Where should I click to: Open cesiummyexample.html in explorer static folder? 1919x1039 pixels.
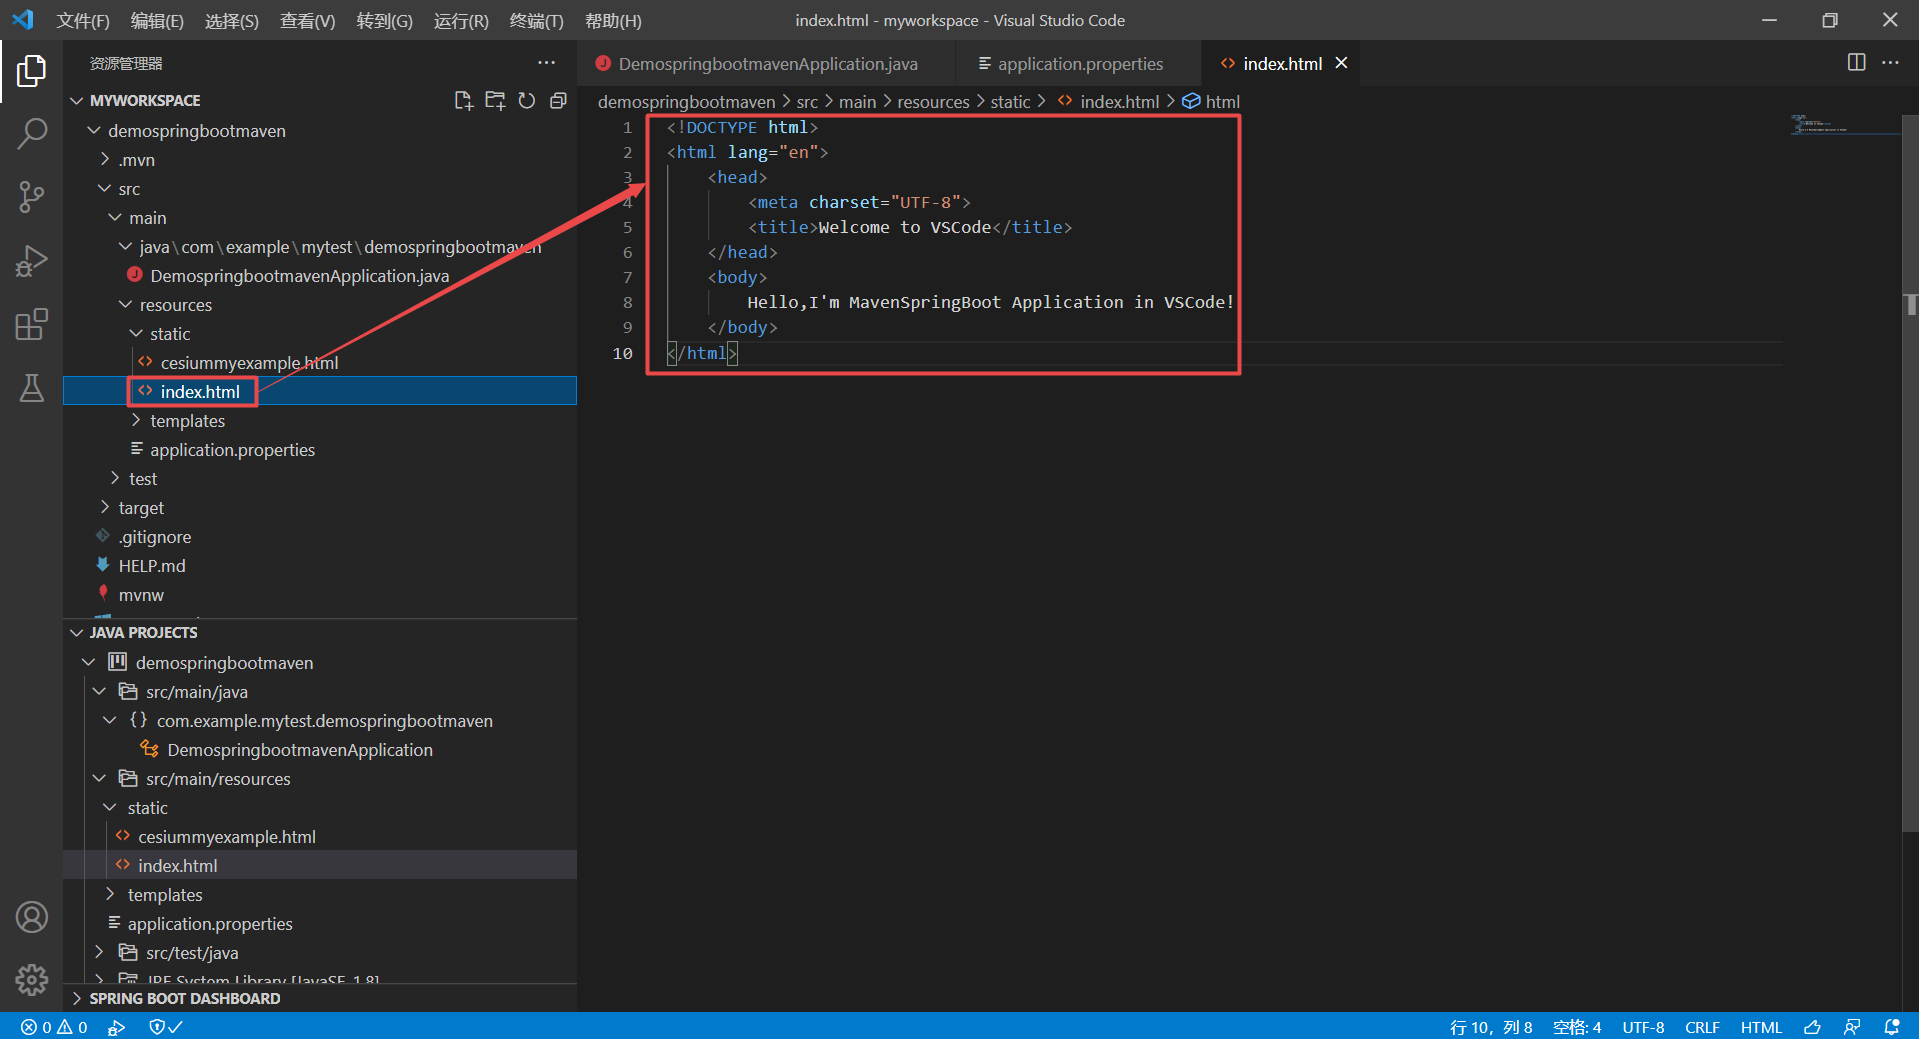pos(249,363)
